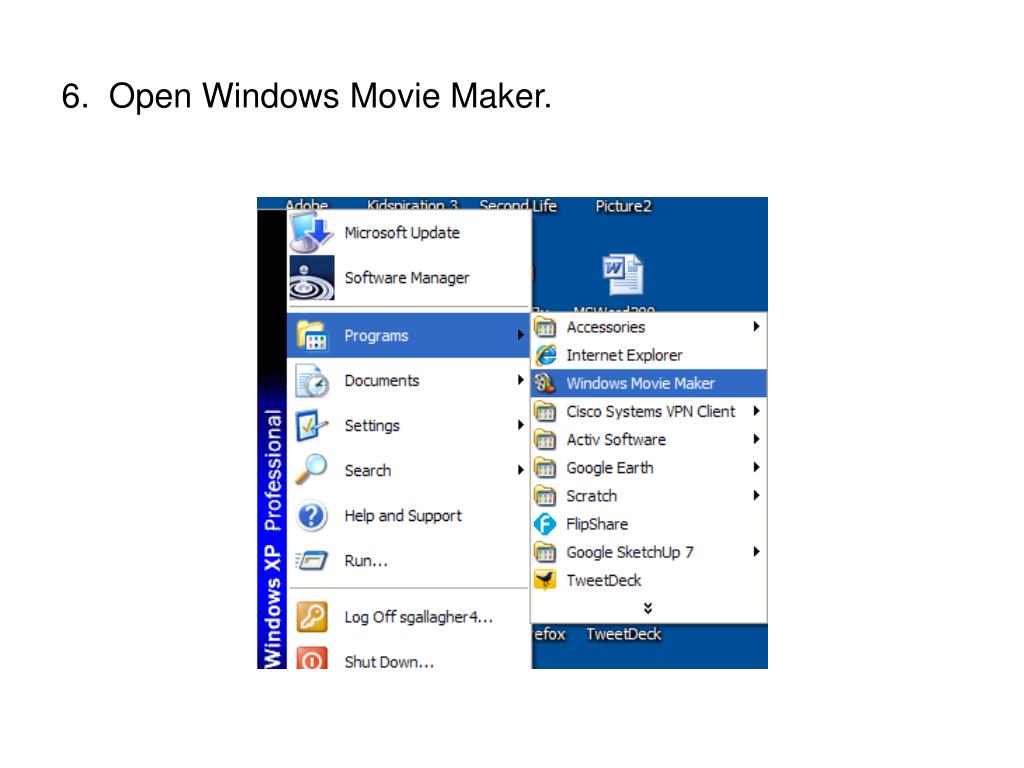Open Microsoft Update from the Start menu
The height and width of the screenshot is (768, 1024).
pos(409,232)
